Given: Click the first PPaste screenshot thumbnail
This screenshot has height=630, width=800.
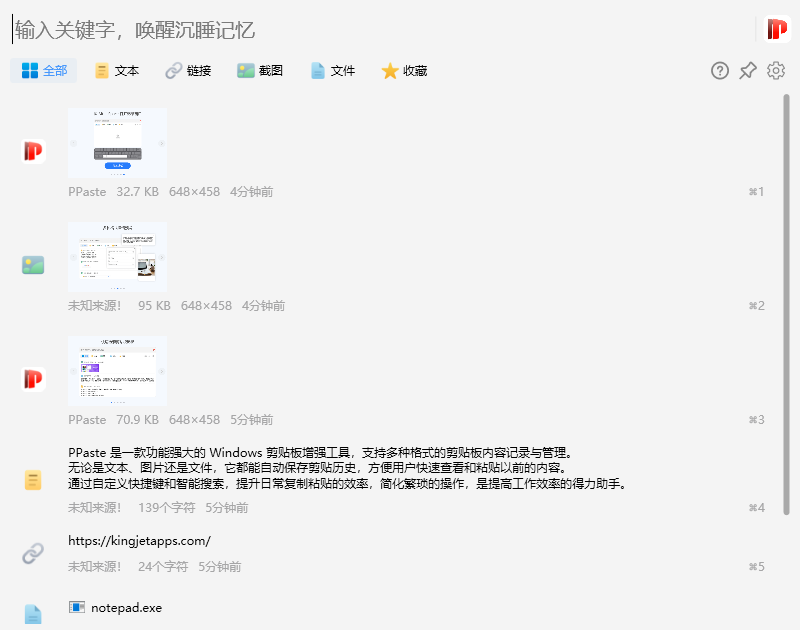Looking at the screenshot, I should pyautogui.click(x=116, y=142).
